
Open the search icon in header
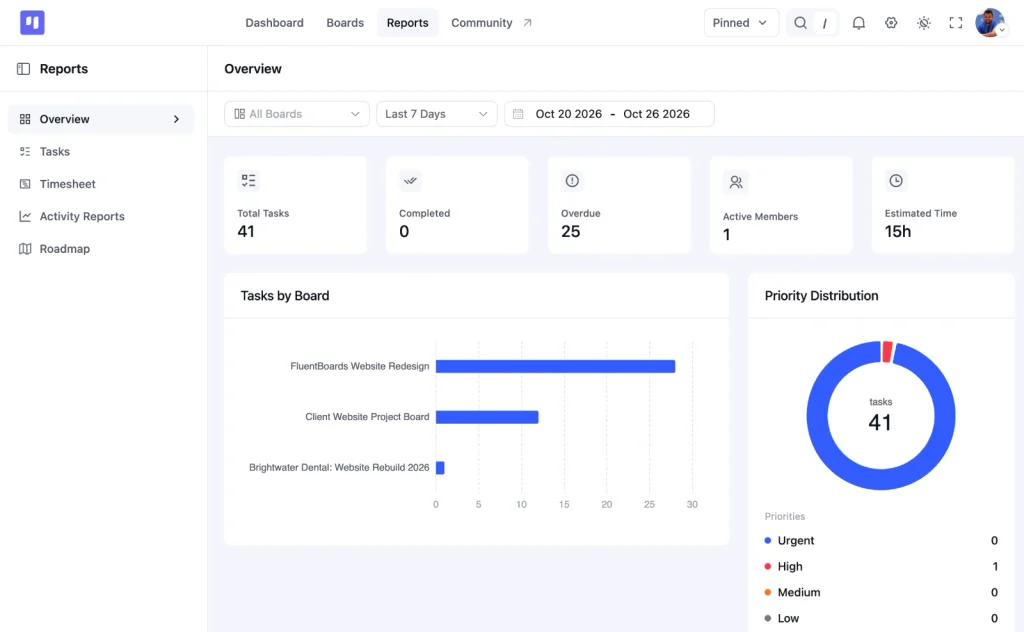(800, 23)
